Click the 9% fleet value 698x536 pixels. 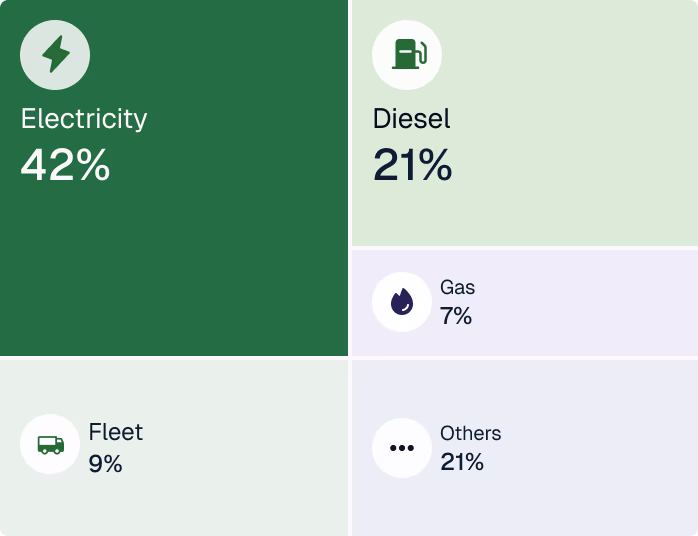pos(106,464)
